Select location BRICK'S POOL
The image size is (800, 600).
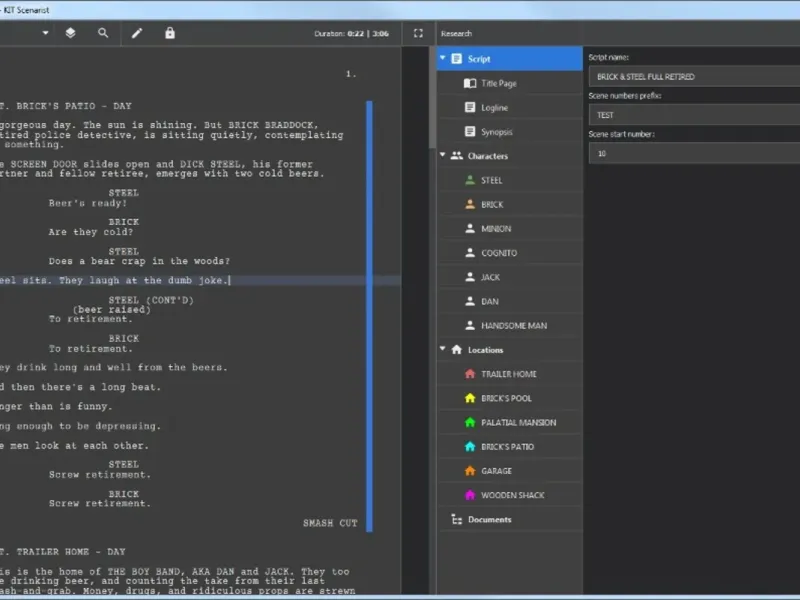click(510, 398)
